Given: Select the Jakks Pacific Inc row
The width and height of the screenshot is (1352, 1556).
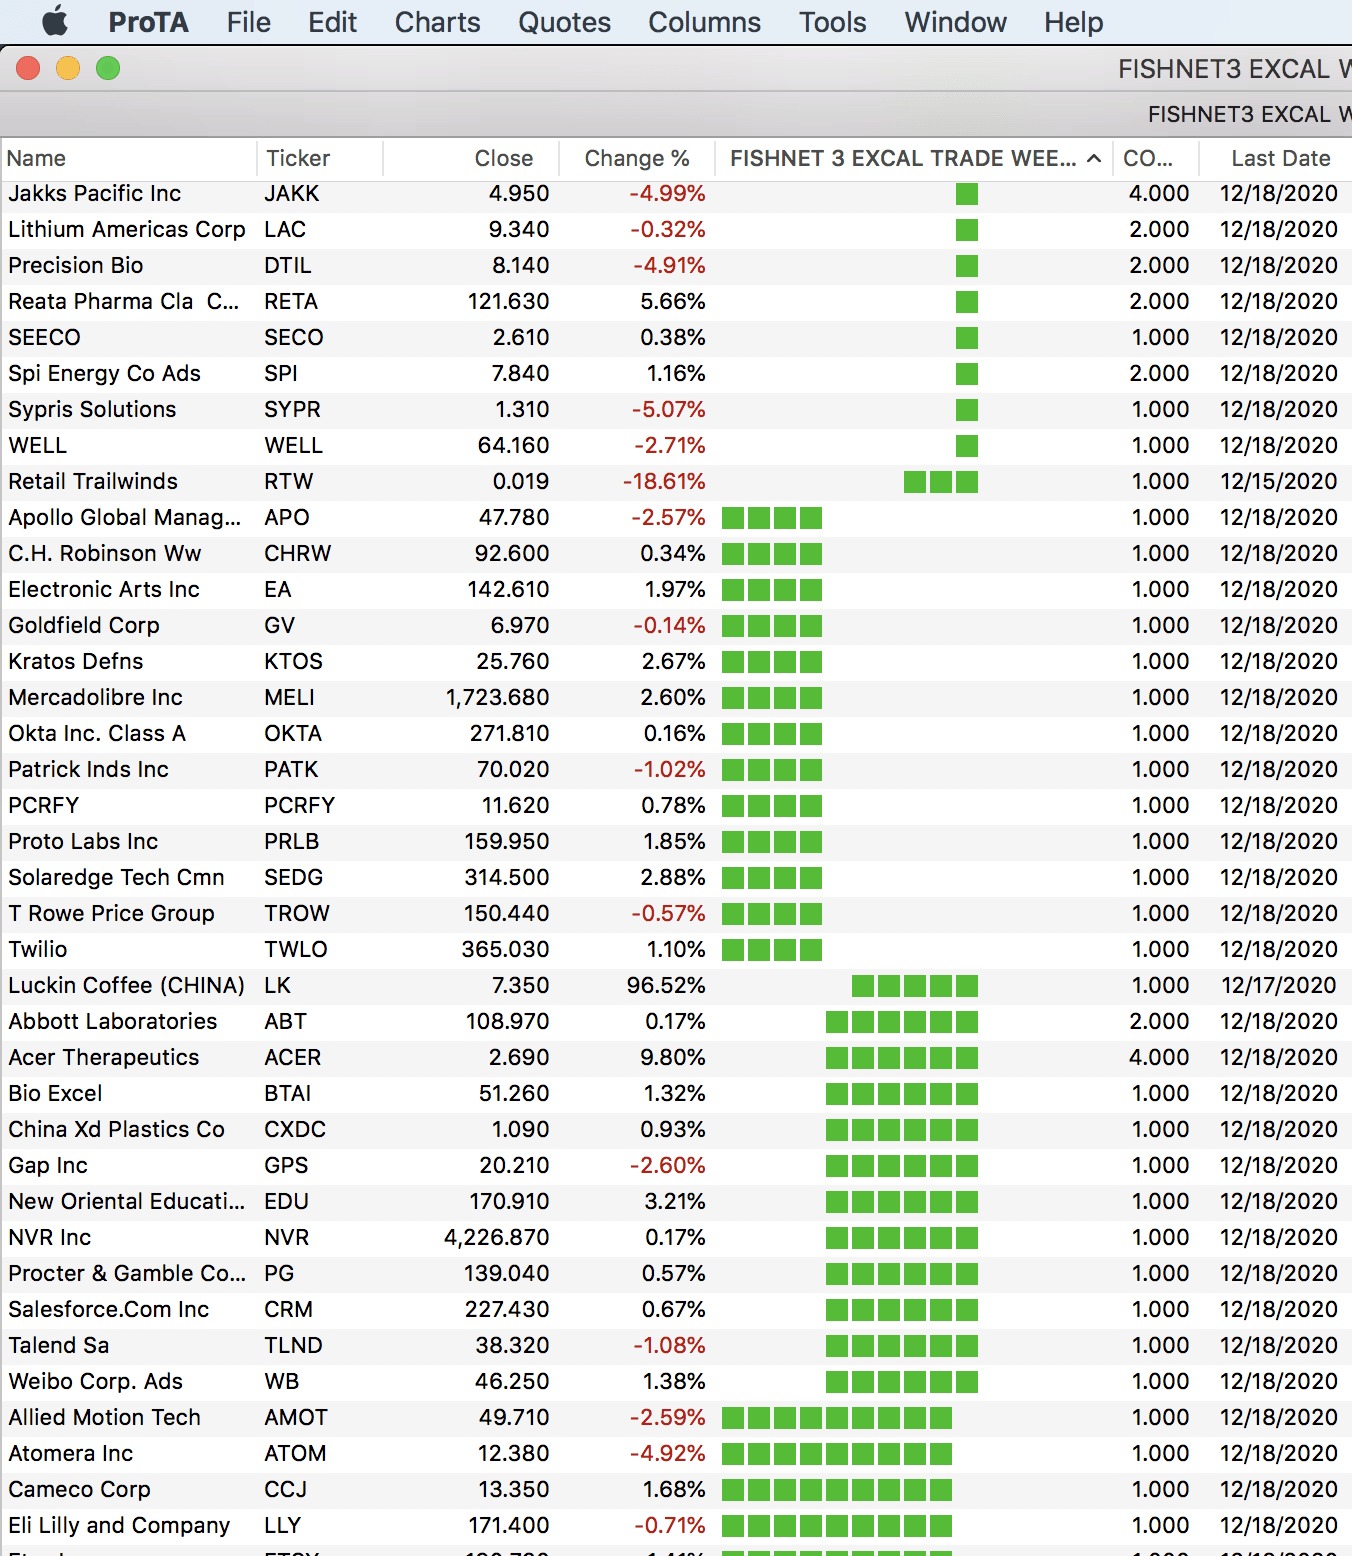Looking at the screenshot, I should point(676,194).
